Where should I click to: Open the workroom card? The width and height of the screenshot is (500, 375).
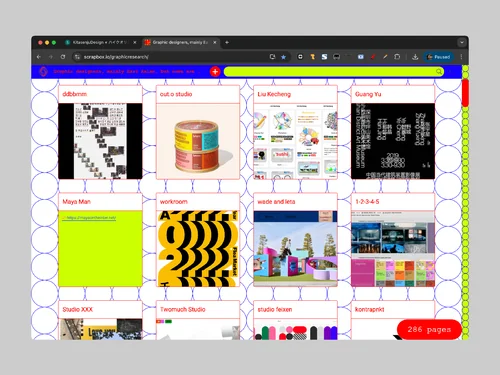pos(198,240)
